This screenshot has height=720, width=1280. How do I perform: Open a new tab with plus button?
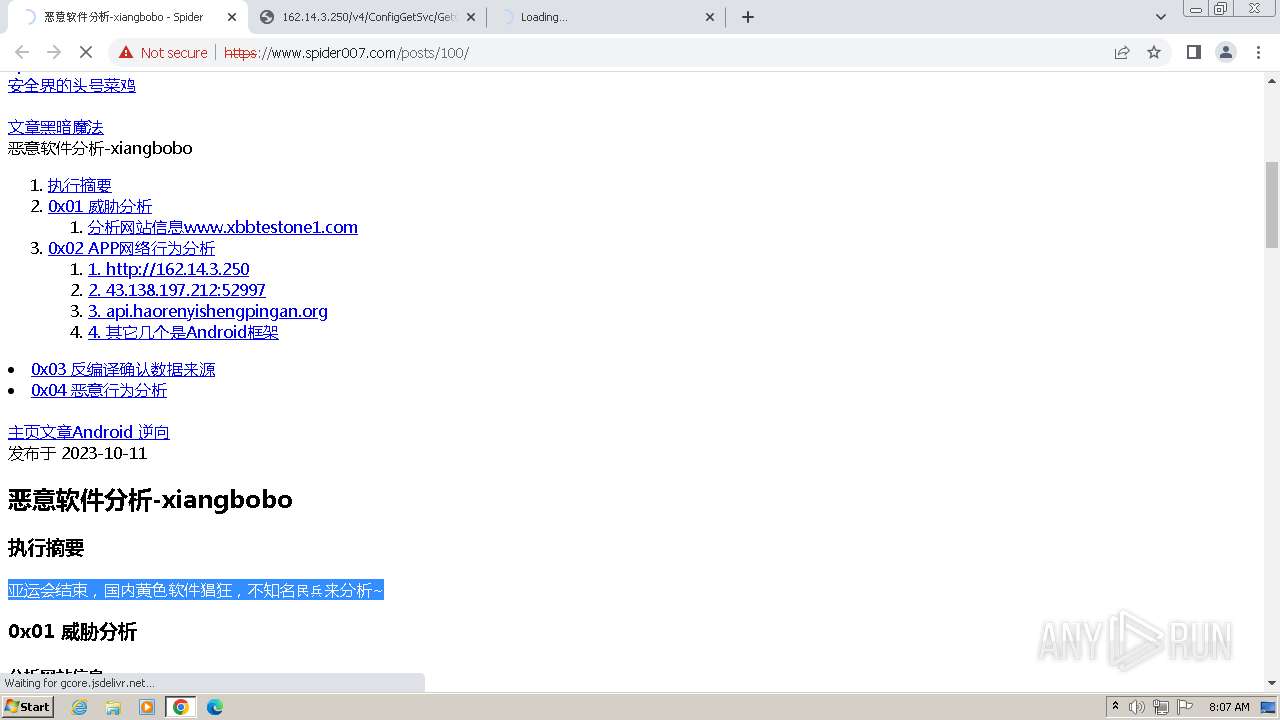click(x=748, y=17)
